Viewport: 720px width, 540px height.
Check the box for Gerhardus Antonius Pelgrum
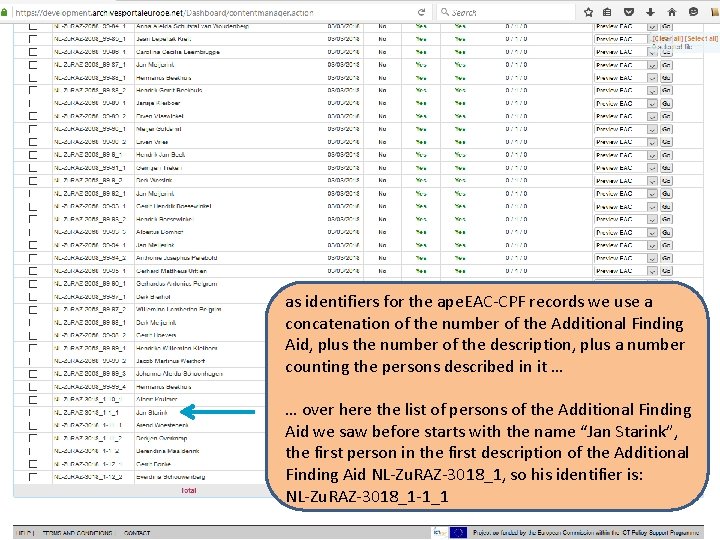tap(33, 284)
